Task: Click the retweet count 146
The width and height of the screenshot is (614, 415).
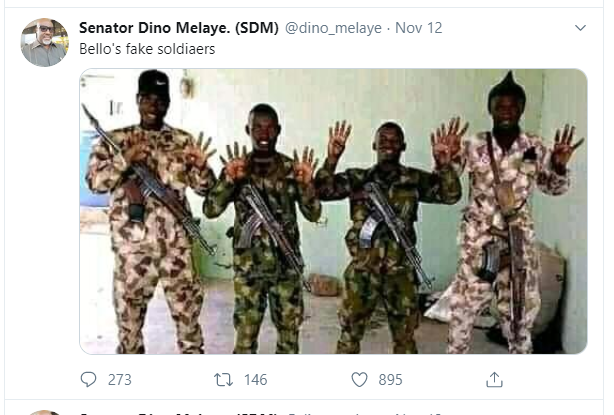Action: pyautogui.click(x=255, y=380)
